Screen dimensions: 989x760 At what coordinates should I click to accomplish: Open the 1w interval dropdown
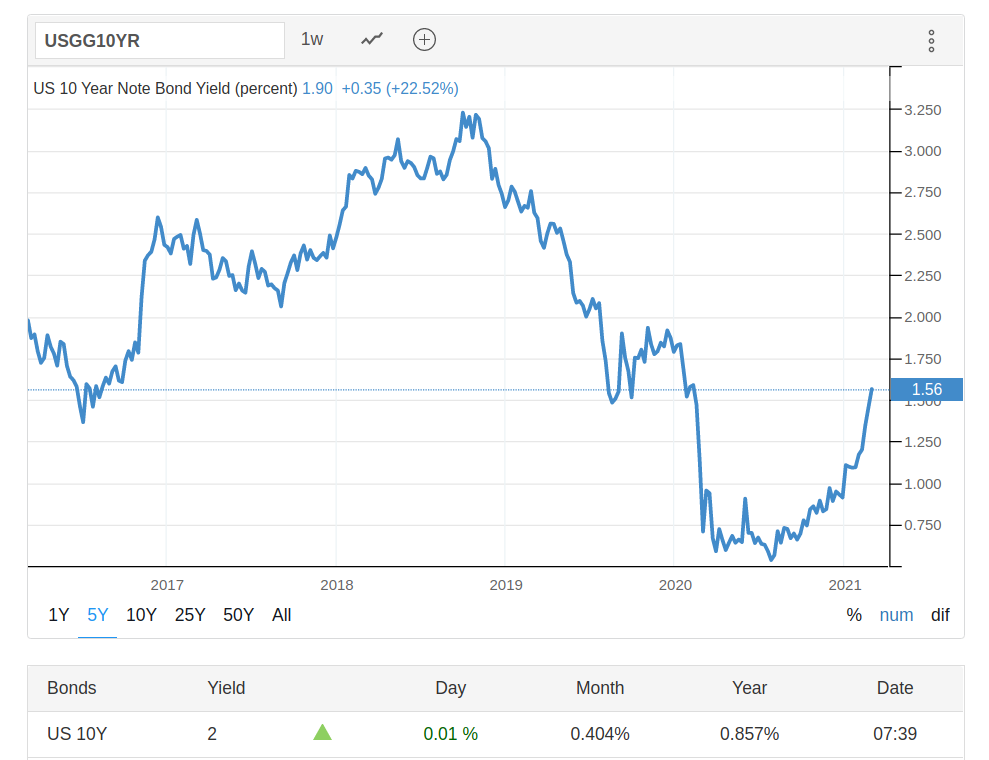312,40
